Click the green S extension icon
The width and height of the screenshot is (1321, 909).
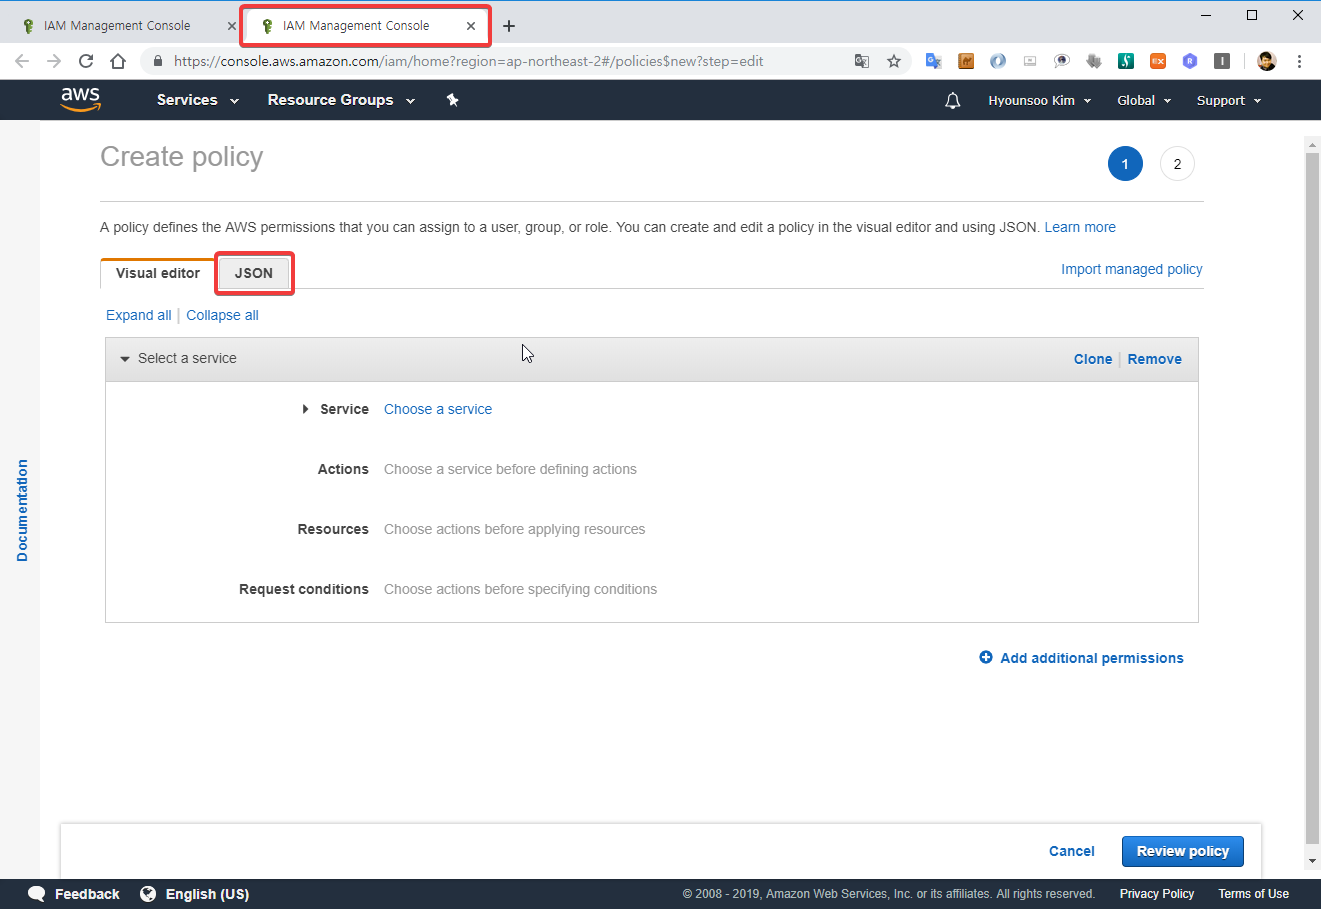(1126, 61)
